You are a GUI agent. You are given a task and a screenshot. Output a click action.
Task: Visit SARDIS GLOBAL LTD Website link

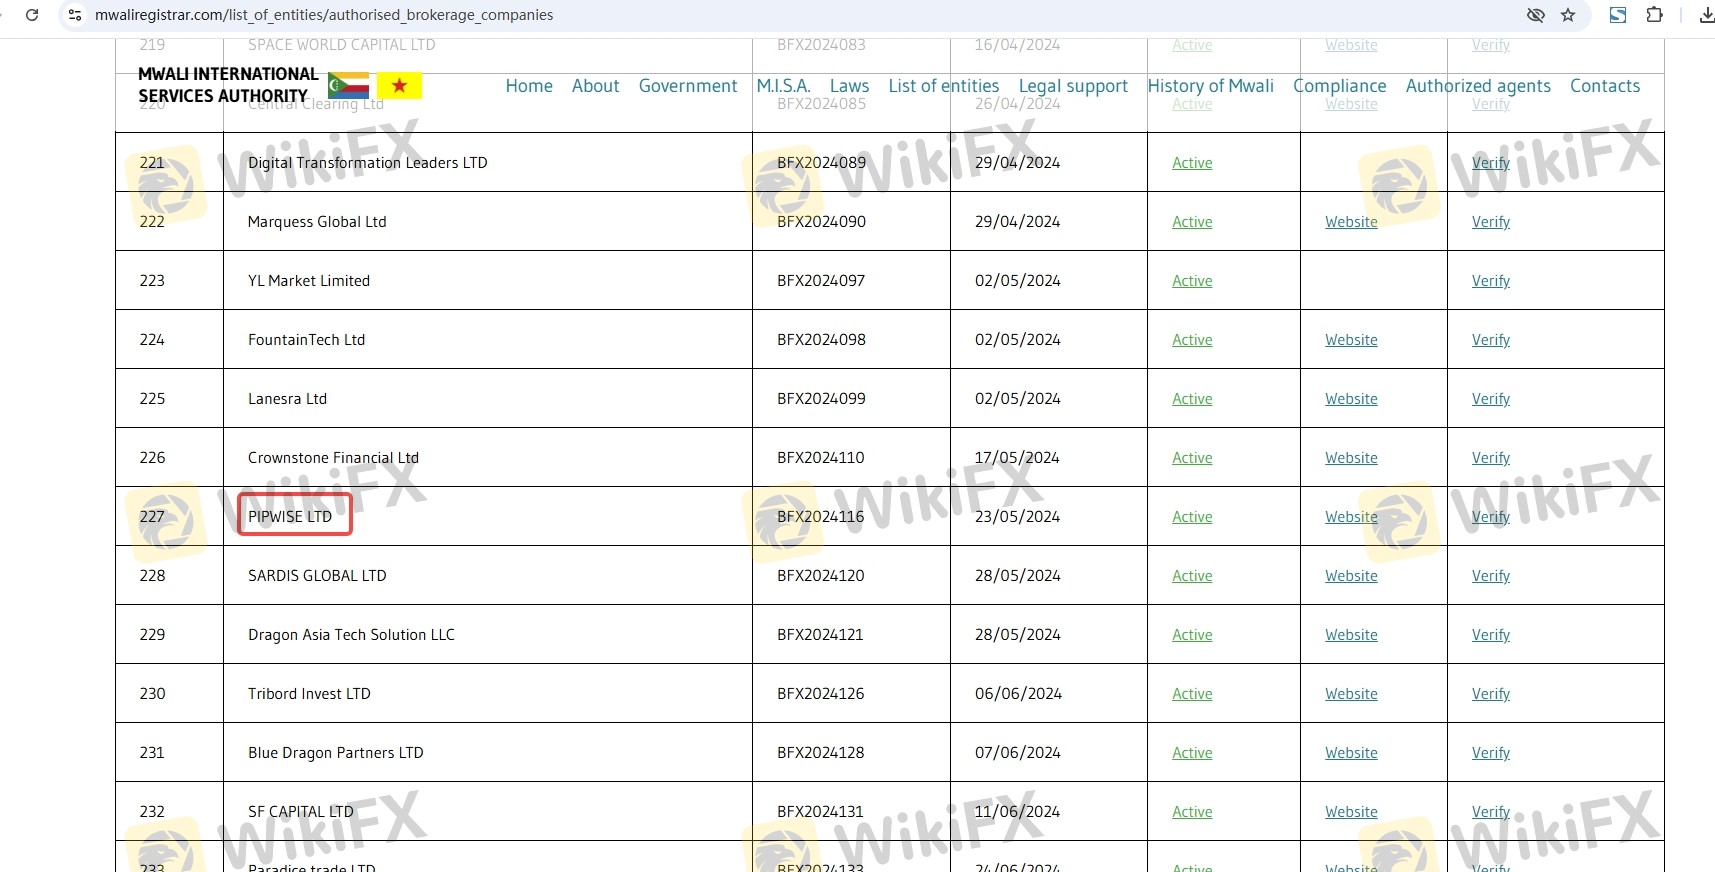pyautogui.click(x=1351, y=576)
